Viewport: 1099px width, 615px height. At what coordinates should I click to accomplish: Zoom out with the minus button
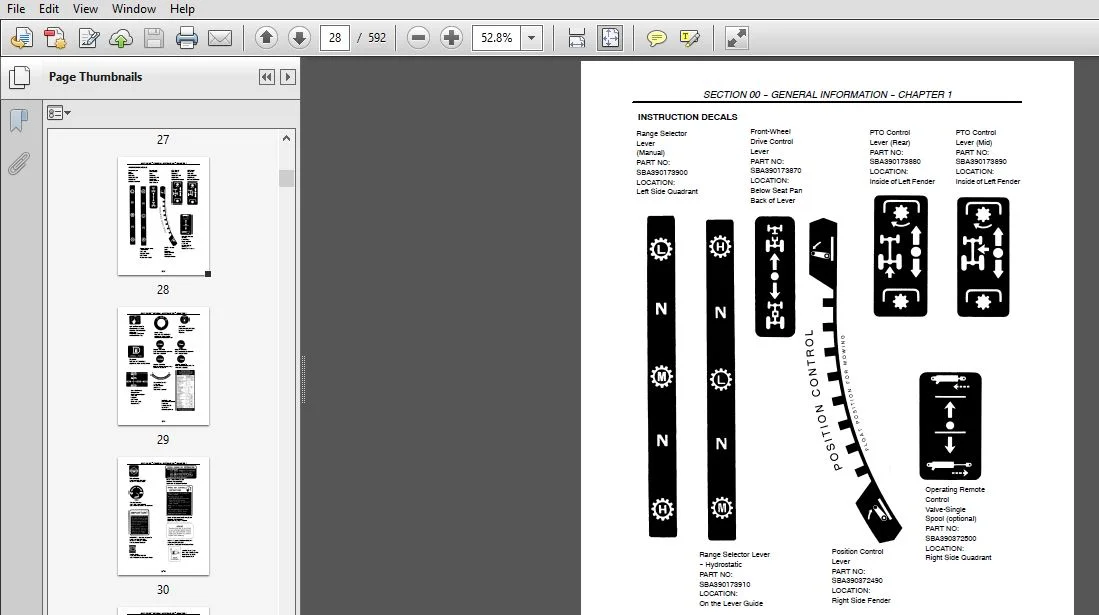click(418, 38)
